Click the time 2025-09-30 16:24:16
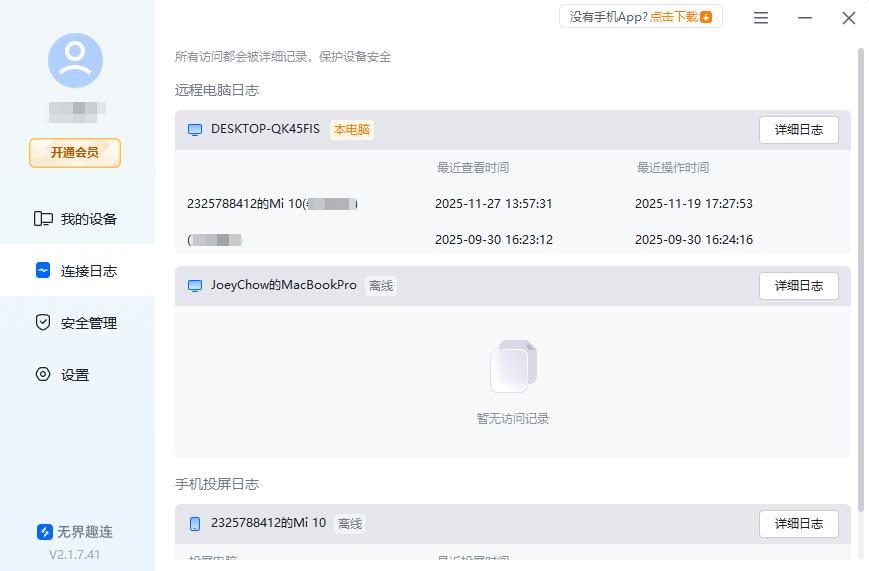Screen dimensions: 869x571 point(693,239)
